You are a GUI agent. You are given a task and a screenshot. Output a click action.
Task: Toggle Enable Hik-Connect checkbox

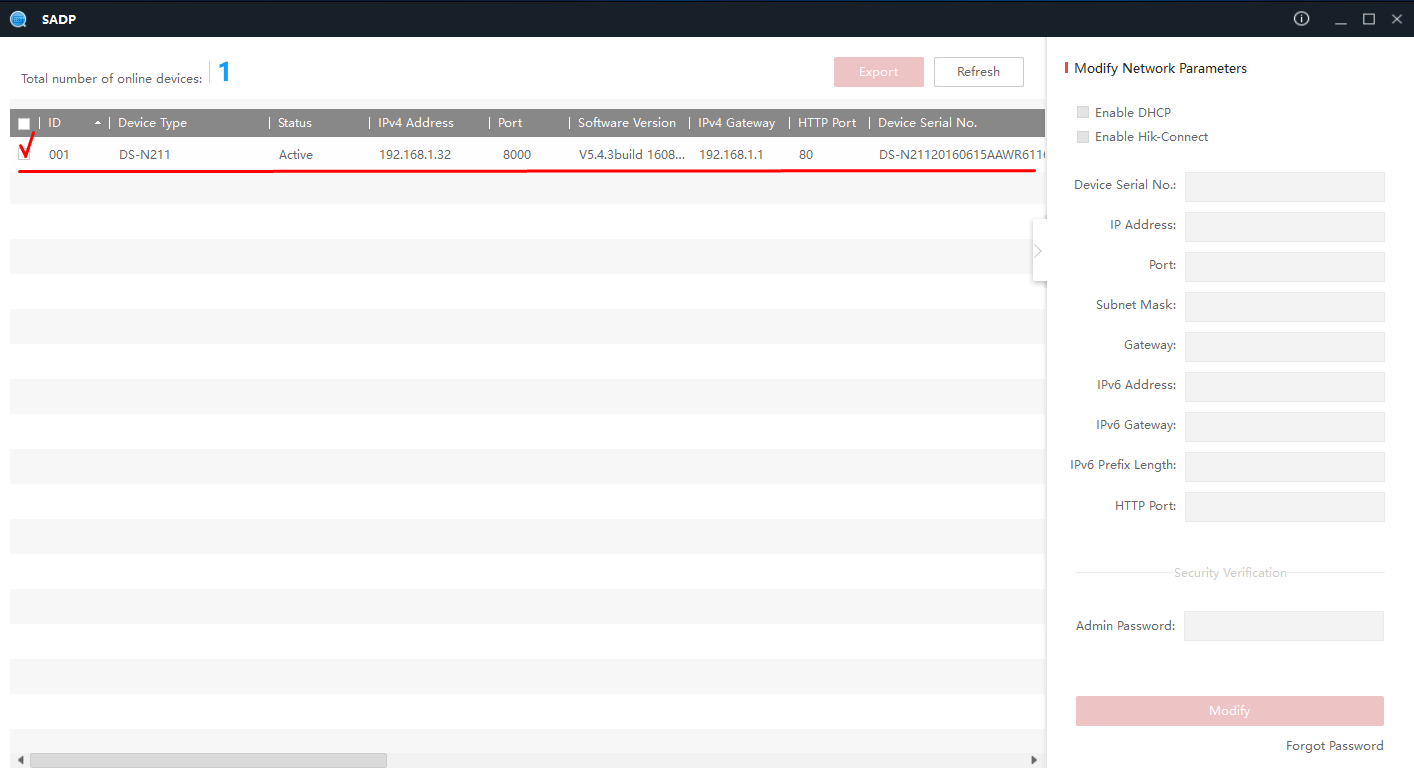coord(1083,137)
